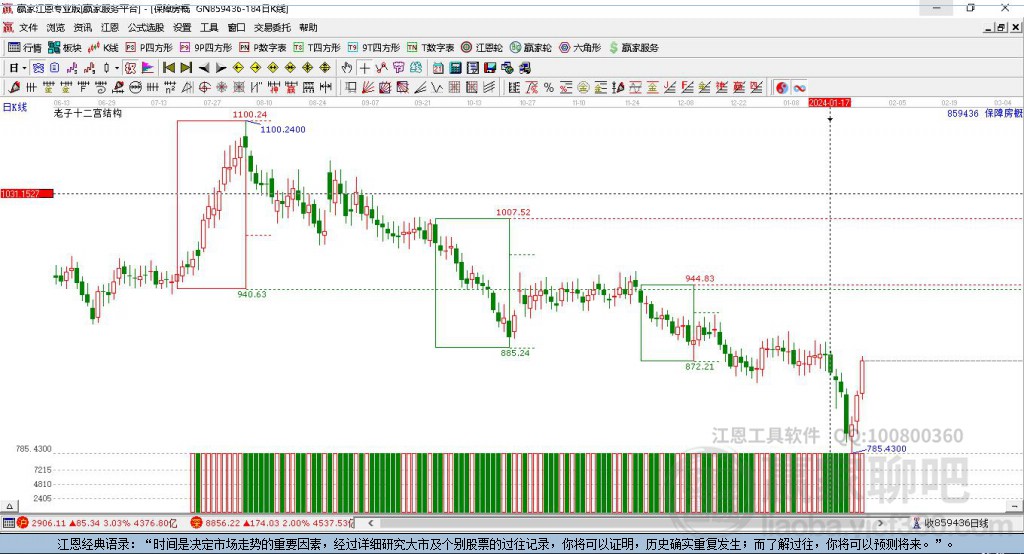Screen dimensions: 1024x554
Task: Click the calendar date icon
Action: coord(438,68)
